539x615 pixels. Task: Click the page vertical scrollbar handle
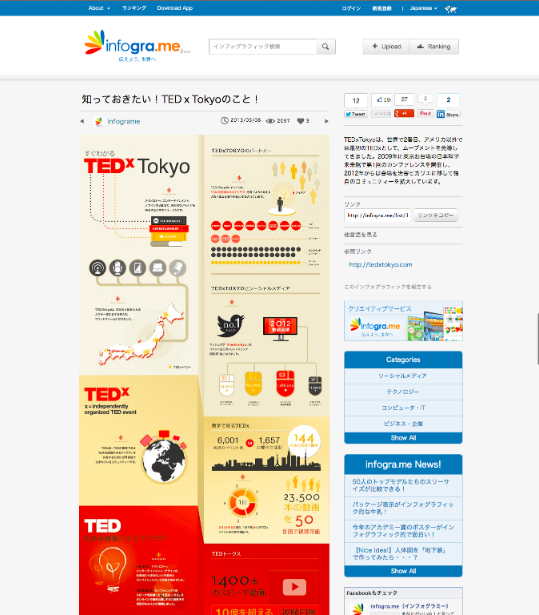coord(537,339)
